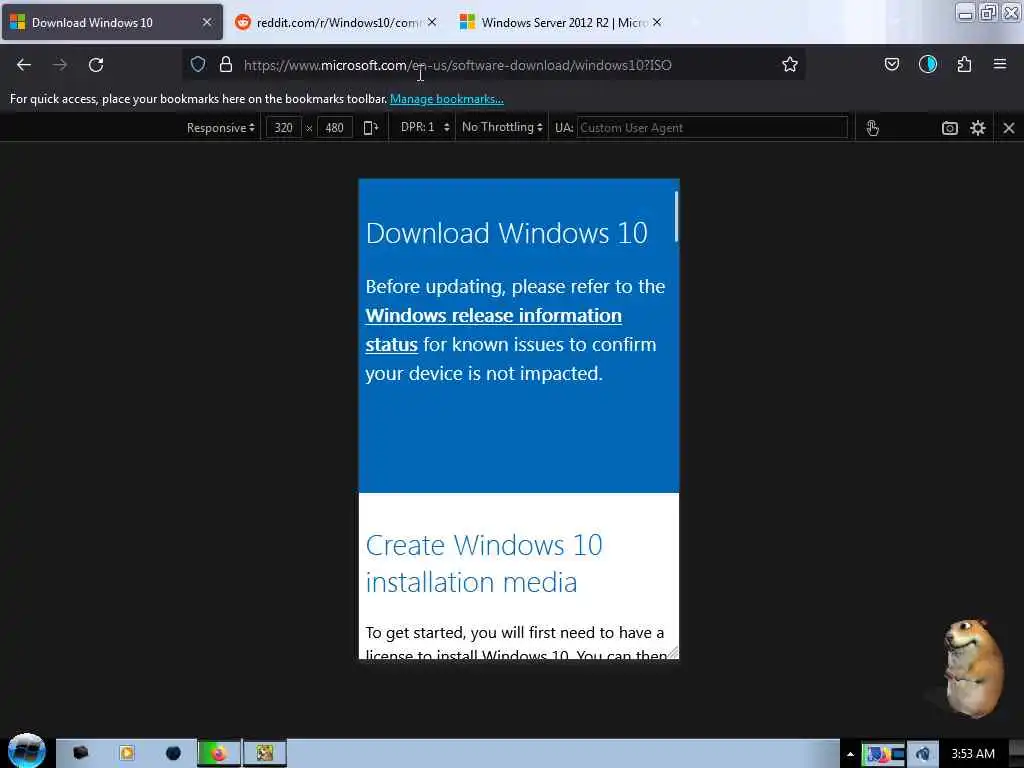Open the taskbar app next to Firefox

click(264, 754)
